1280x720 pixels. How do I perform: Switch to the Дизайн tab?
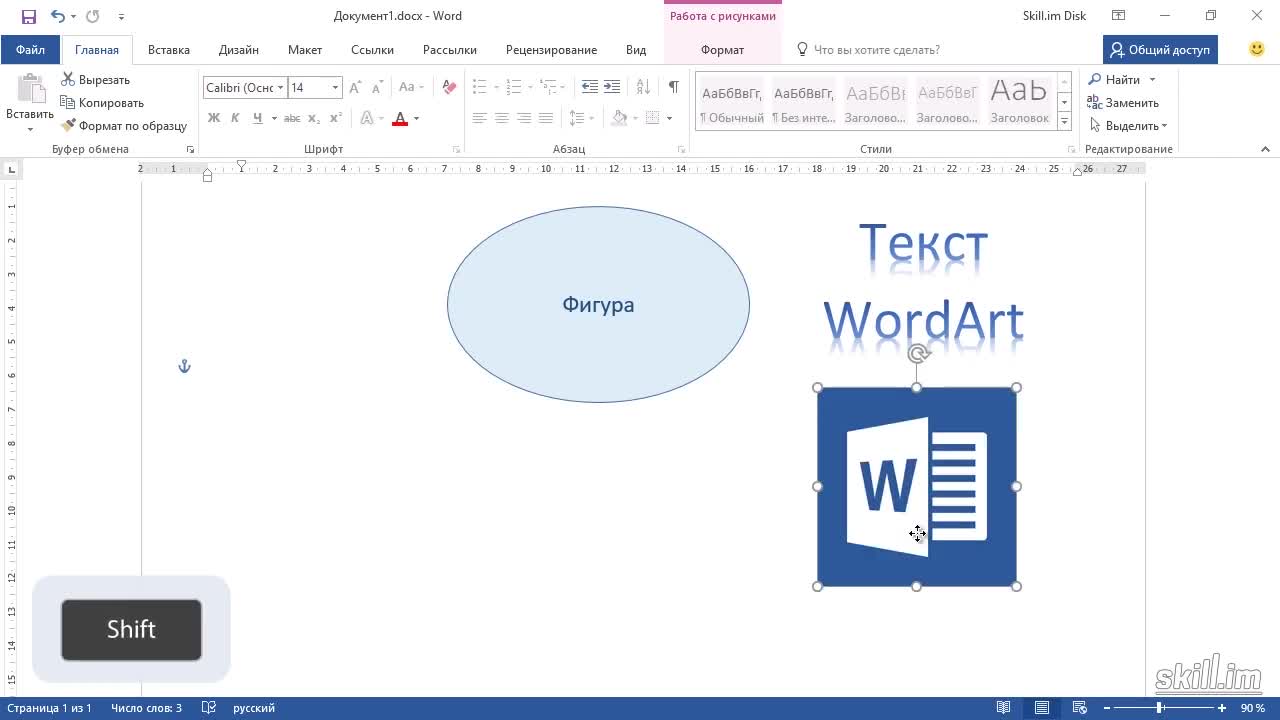coord(239,49)
